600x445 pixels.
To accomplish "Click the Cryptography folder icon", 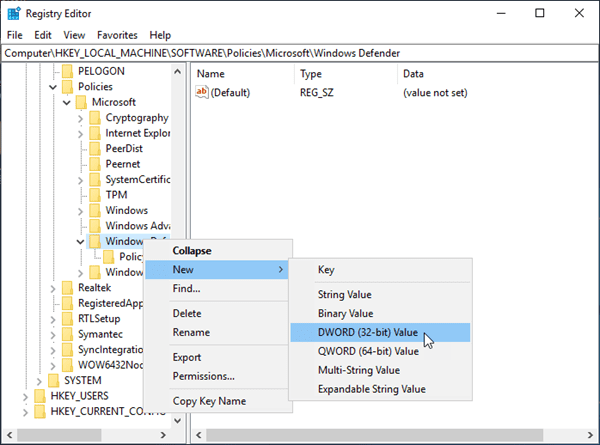I will 95,118.
